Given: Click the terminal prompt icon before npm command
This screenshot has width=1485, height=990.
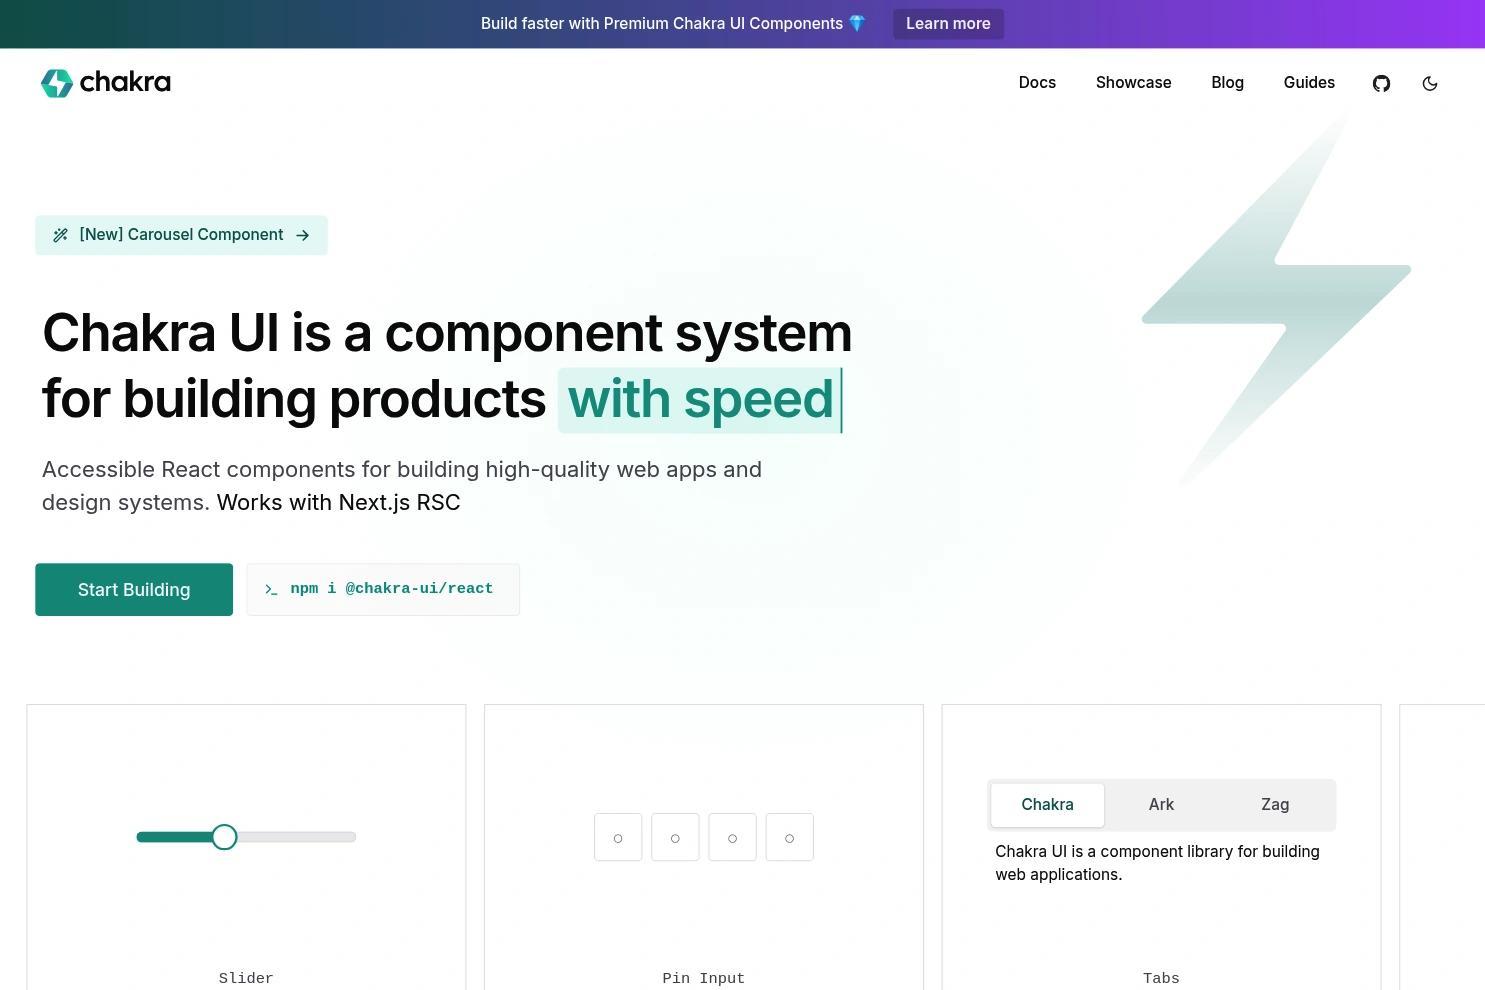Looking at the screenshot, I should point(271,590).
